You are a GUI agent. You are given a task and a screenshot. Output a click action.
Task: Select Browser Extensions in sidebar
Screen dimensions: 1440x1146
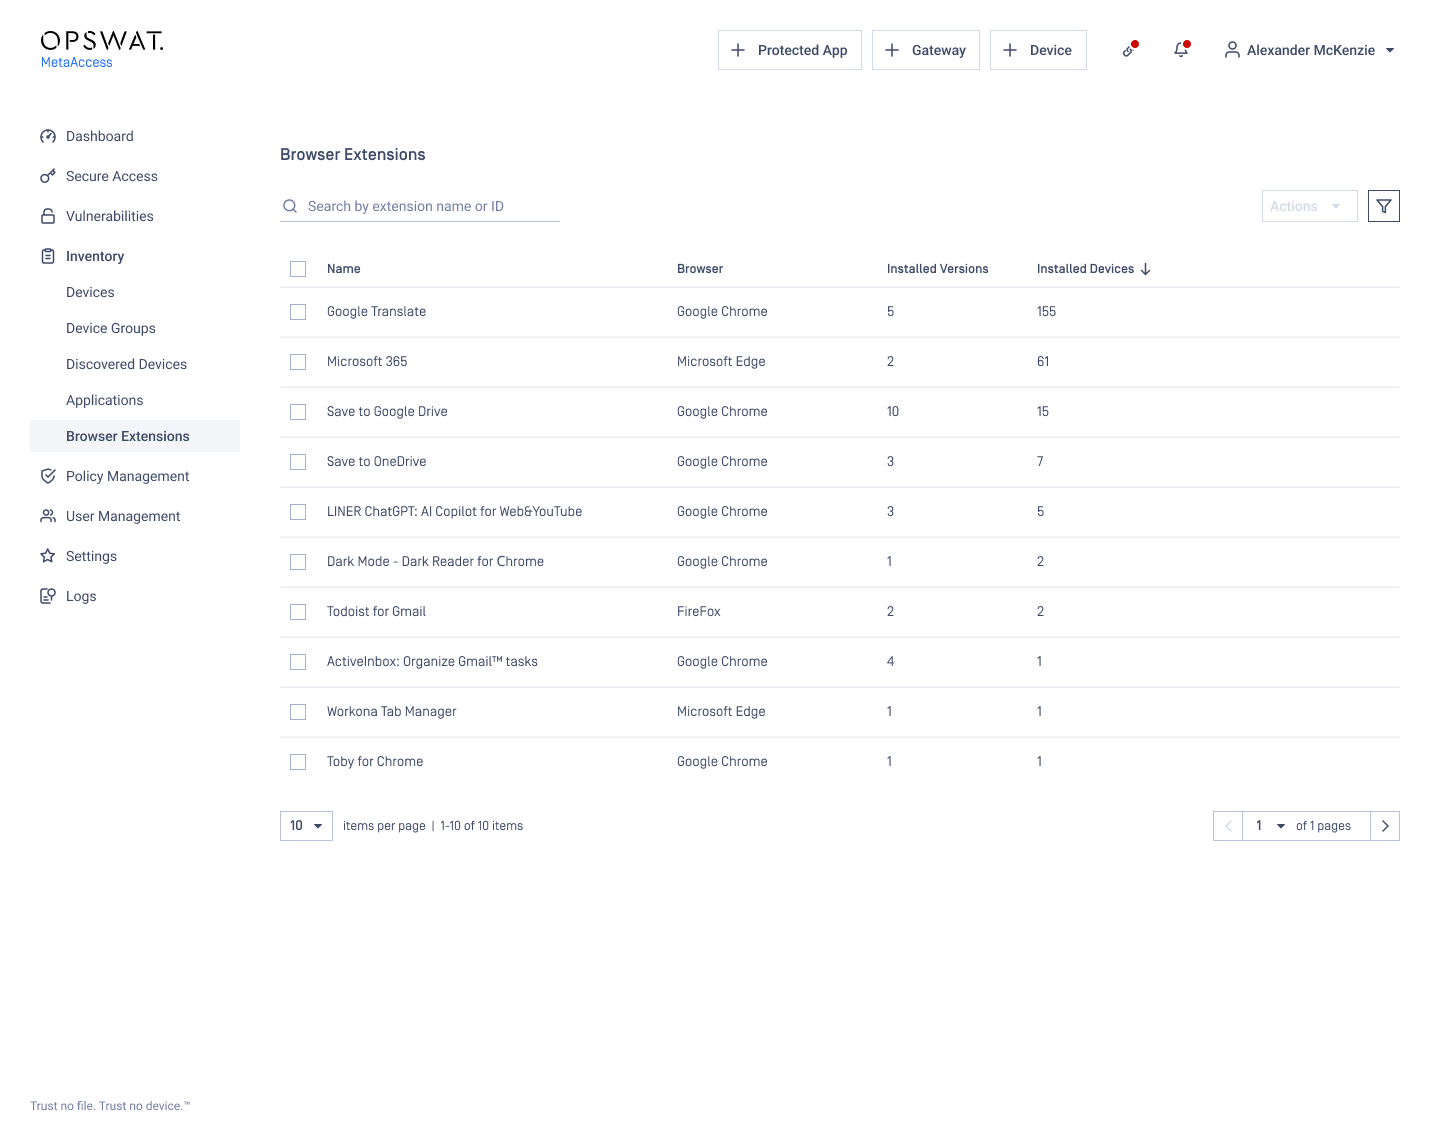pyautogui.click(x=135, y=436)
